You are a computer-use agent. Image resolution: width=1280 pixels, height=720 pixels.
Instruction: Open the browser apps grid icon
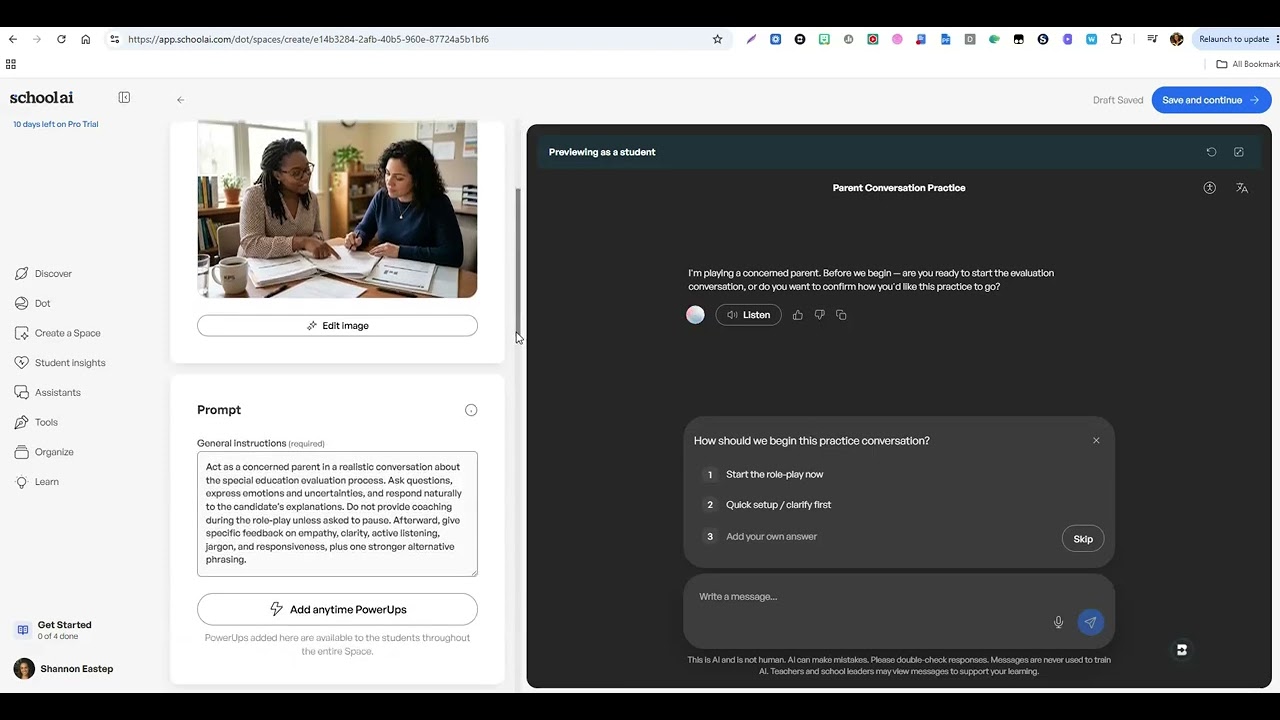point(11,64)
